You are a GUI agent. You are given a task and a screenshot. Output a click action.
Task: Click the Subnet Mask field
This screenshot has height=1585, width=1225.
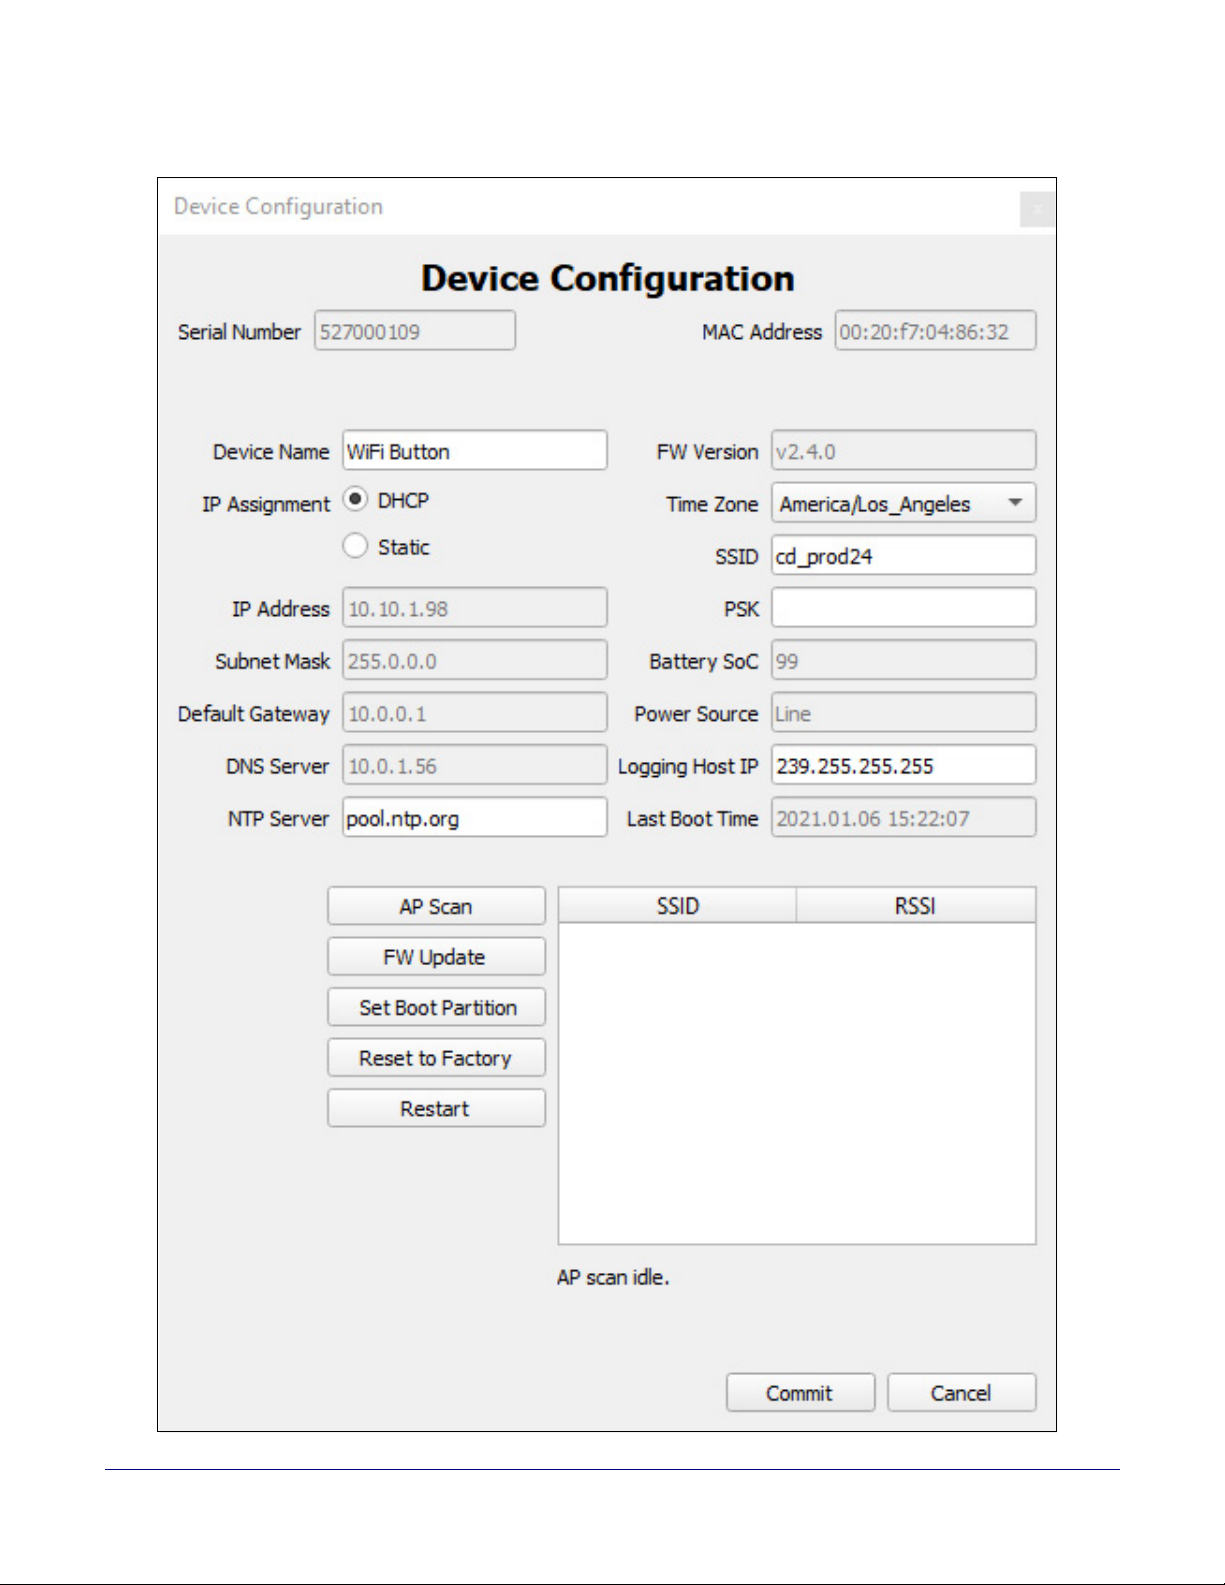[x=474, y=661]
